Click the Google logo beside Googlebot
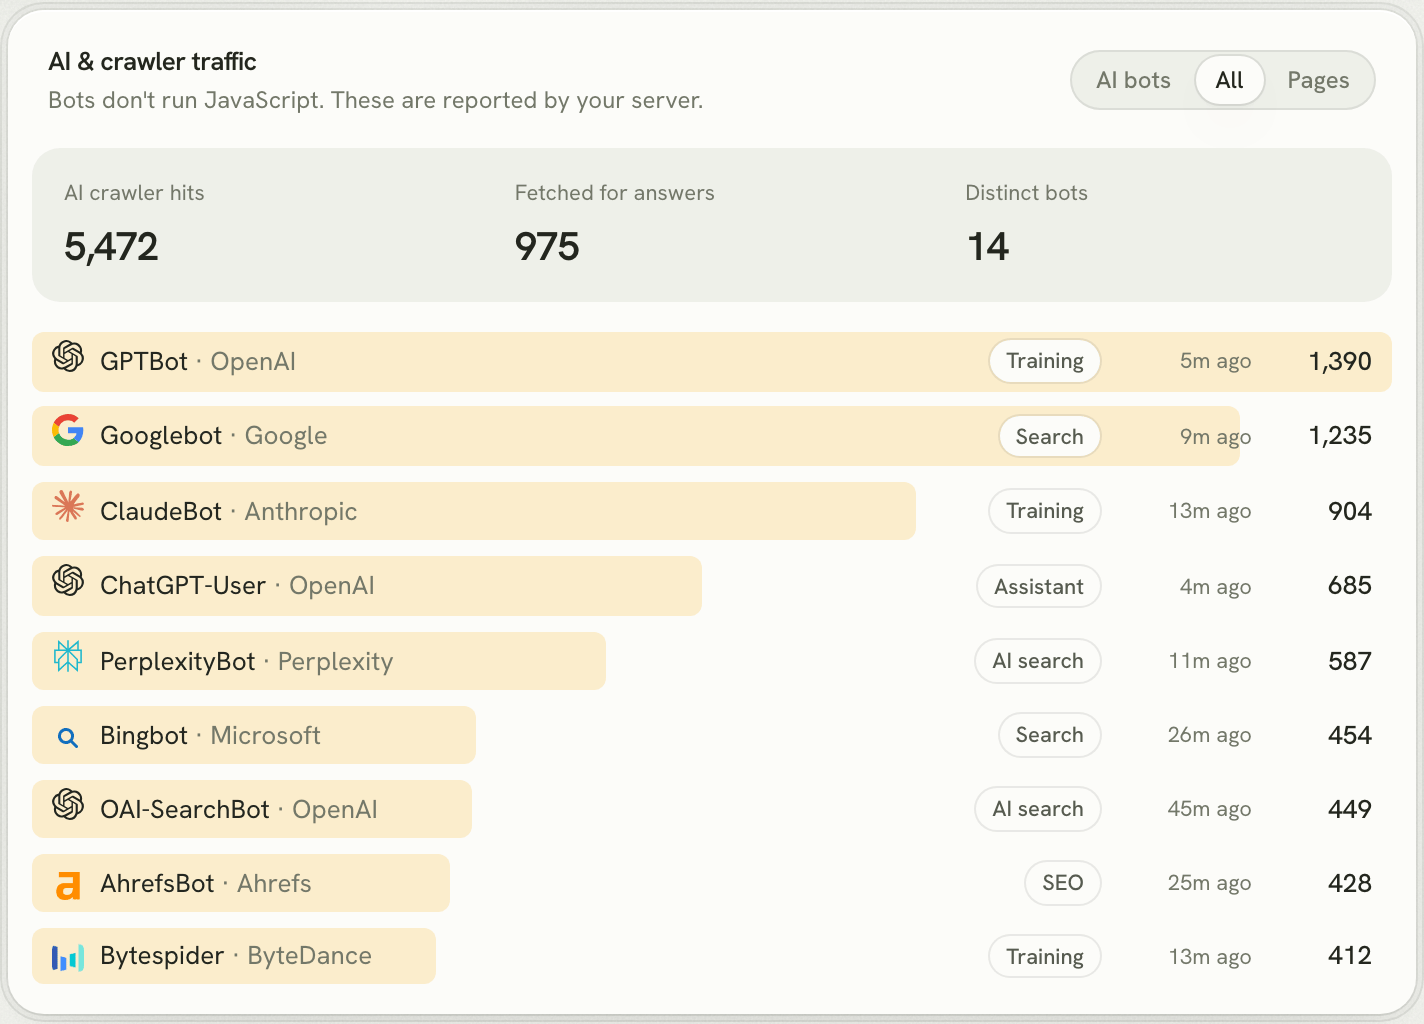The width and height of the screenshot is (1424, 1024). (68, 430)
